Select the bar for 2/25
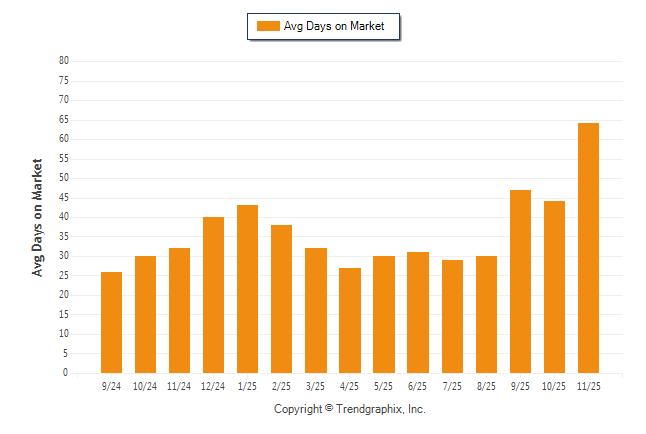Viewport: 646px width, 434px height. (282, 299)
